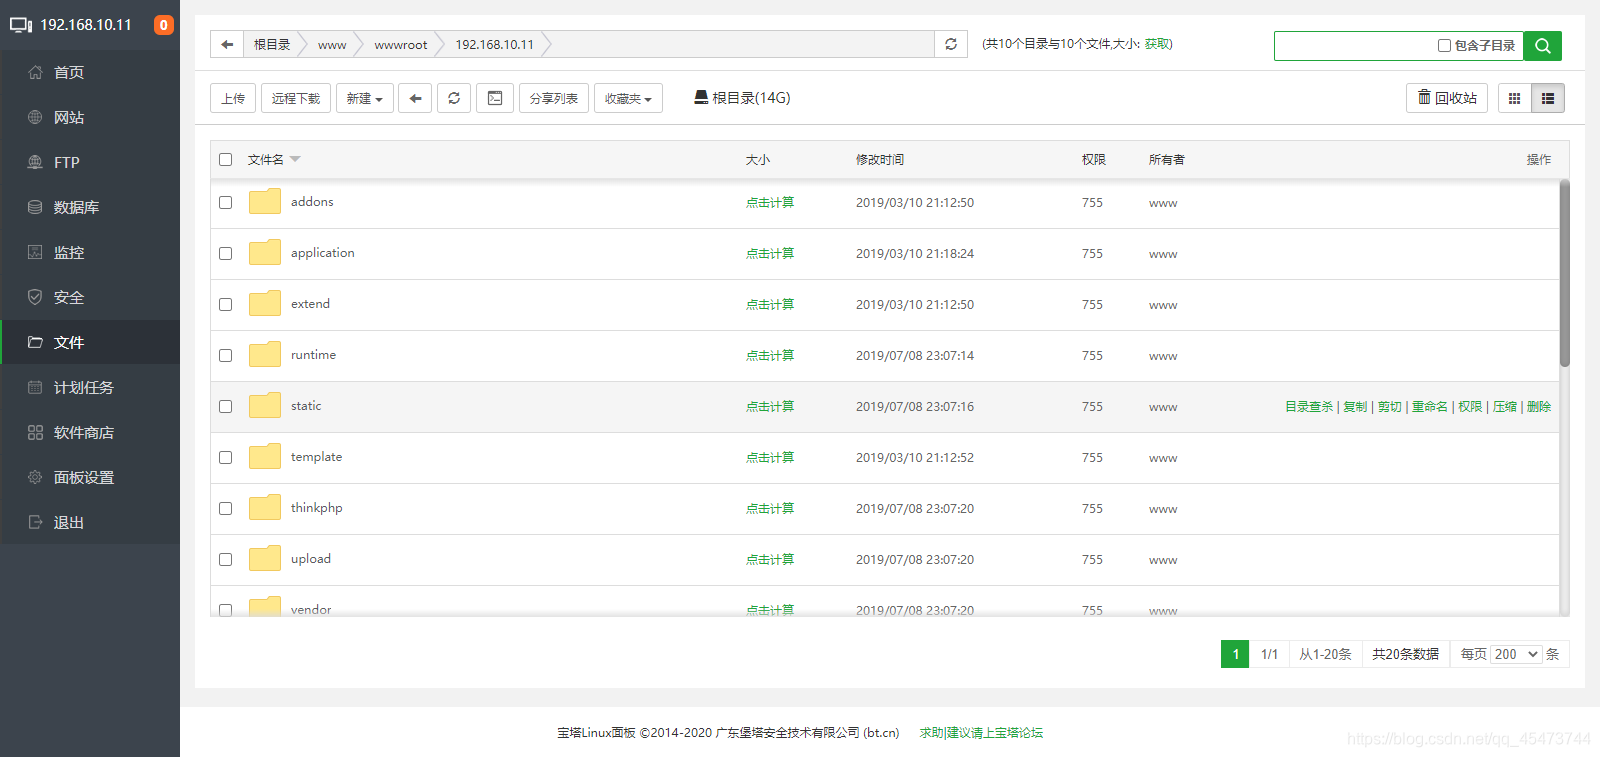1600x757 pixels.
Task: Check the static folder checkbox
Action: click(225, 406)
